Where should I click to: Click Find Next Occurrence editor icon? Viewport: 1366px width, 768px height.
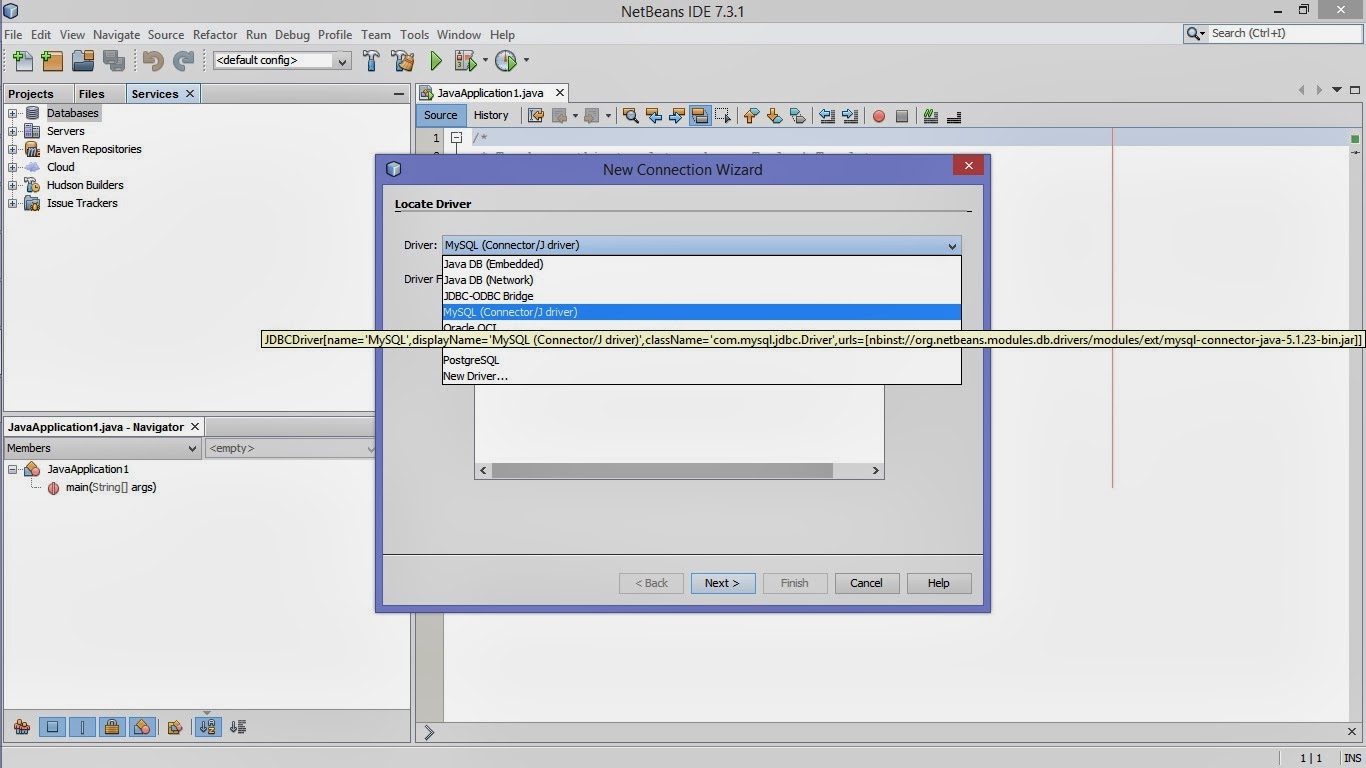[677, 116]
